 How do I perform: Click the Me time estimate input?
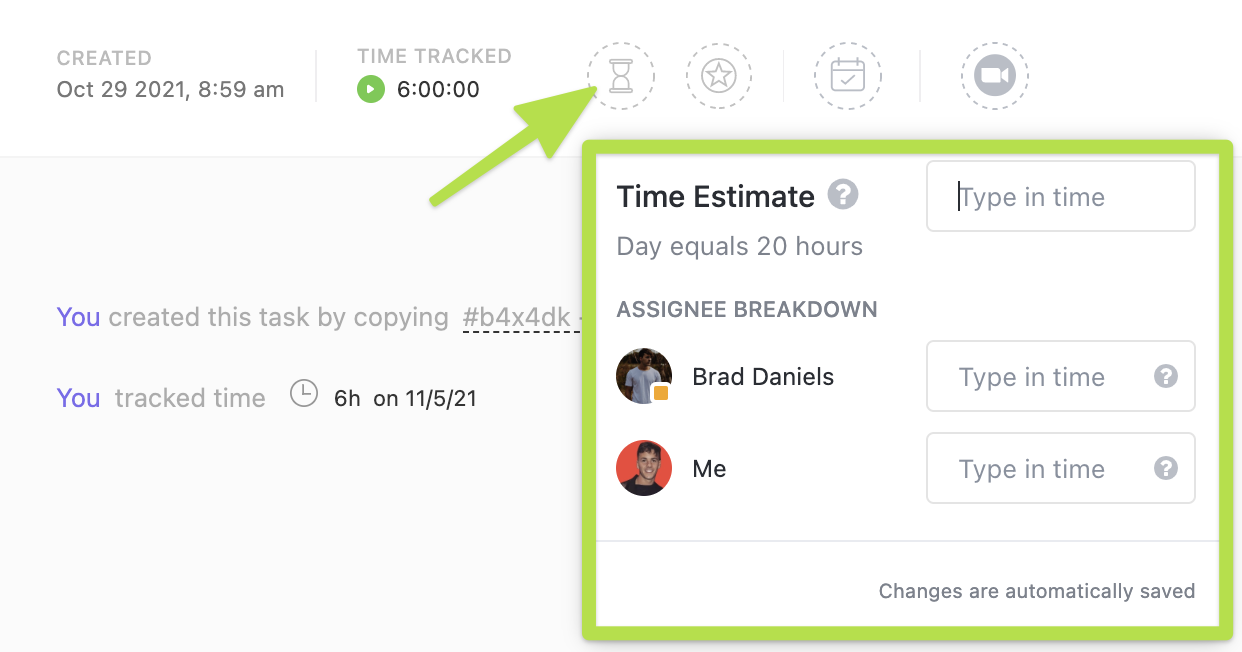(x=1040, y=469)
